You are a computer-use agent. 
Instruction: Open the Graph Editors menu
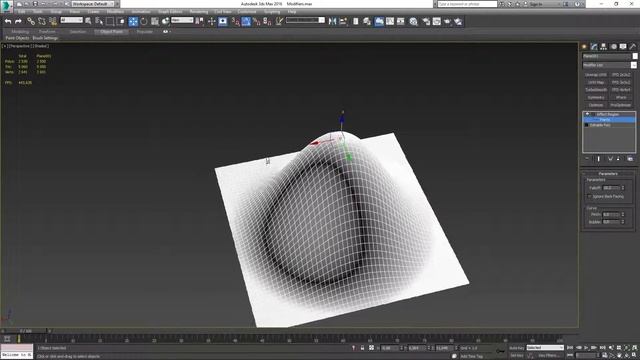tap(170, 12)
